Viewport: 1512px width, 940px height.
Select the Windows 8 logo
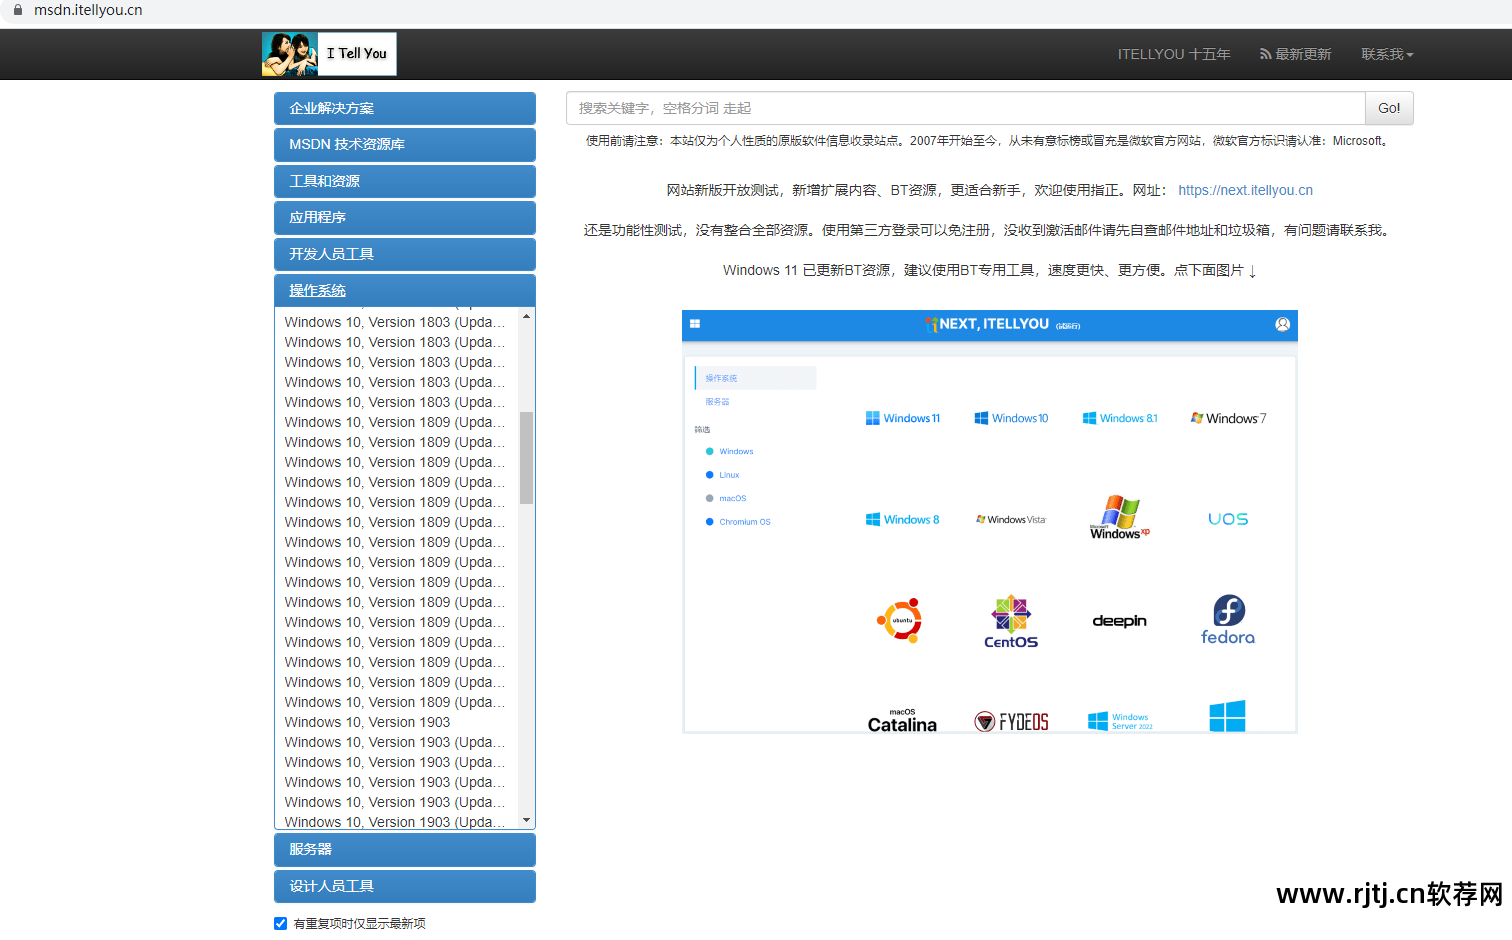click(903, 519)
